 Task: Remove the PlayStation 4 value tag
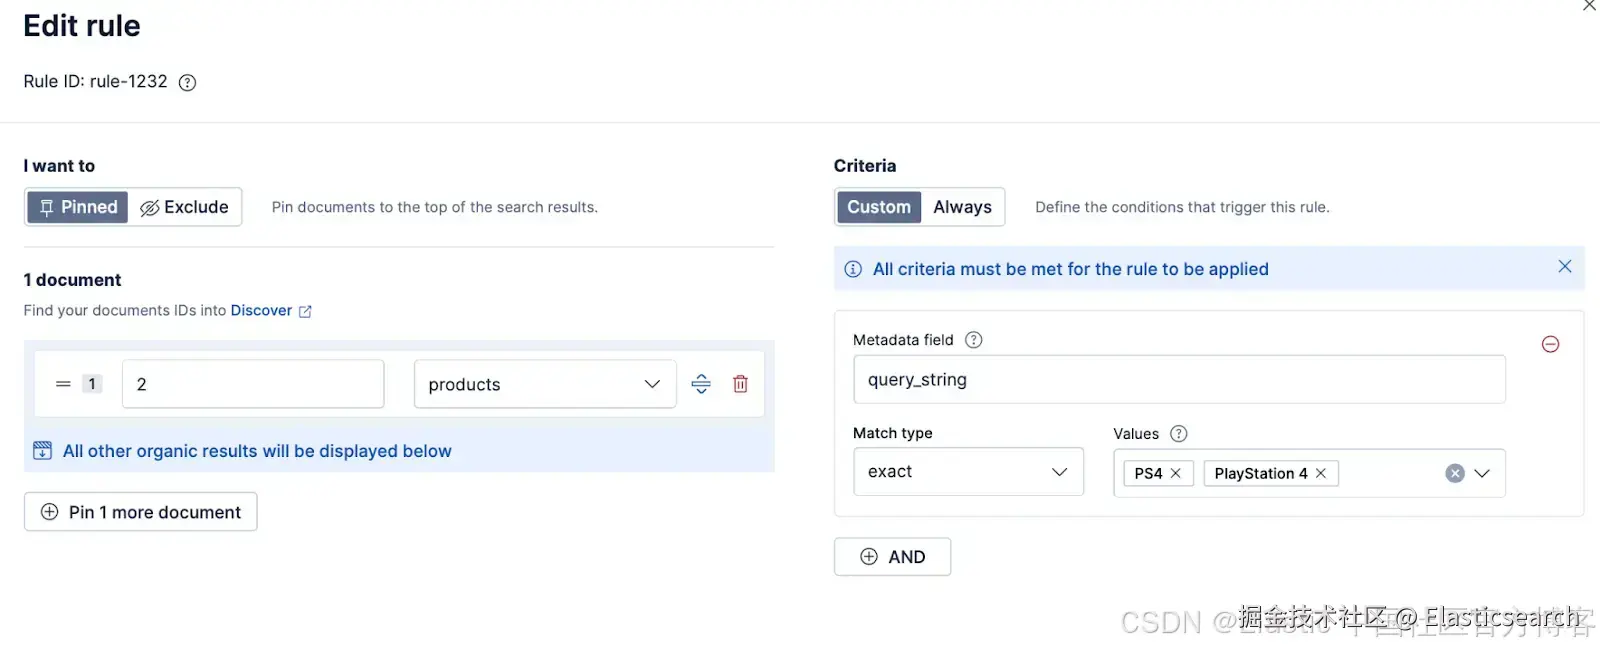(1321, 473)
